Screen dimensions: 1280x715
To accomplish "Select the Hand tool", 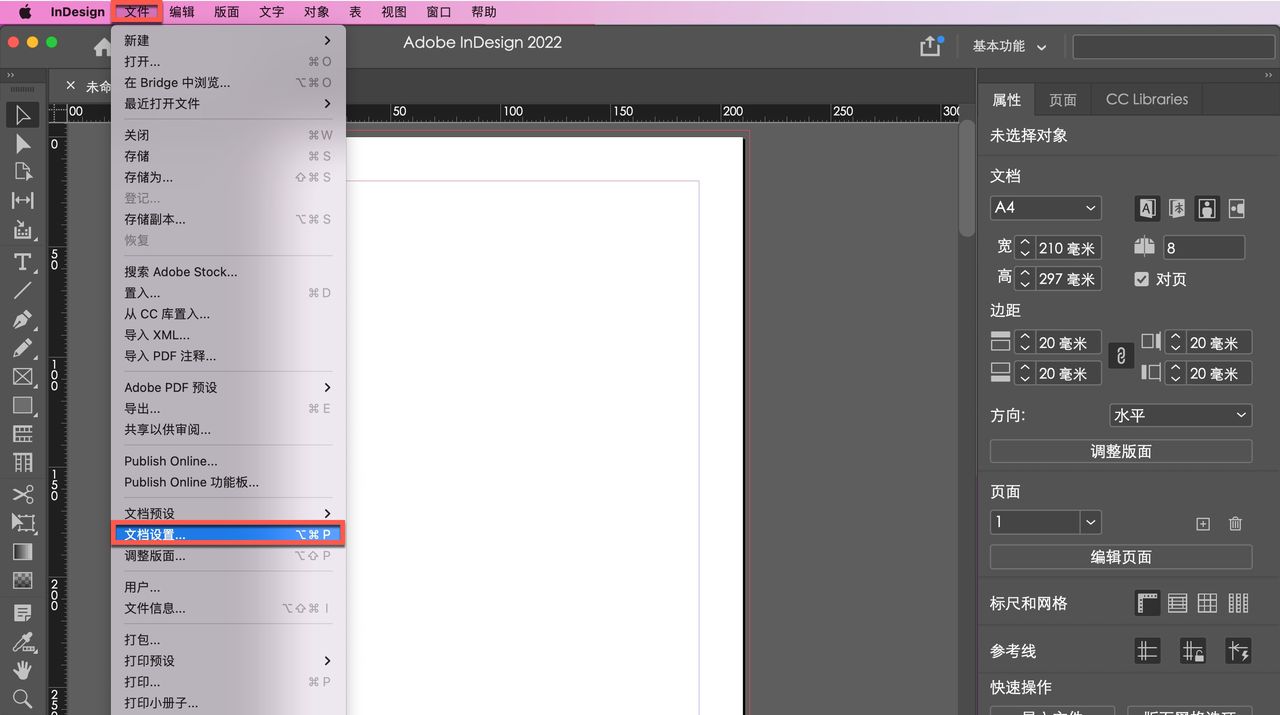I will pos(22,670).
